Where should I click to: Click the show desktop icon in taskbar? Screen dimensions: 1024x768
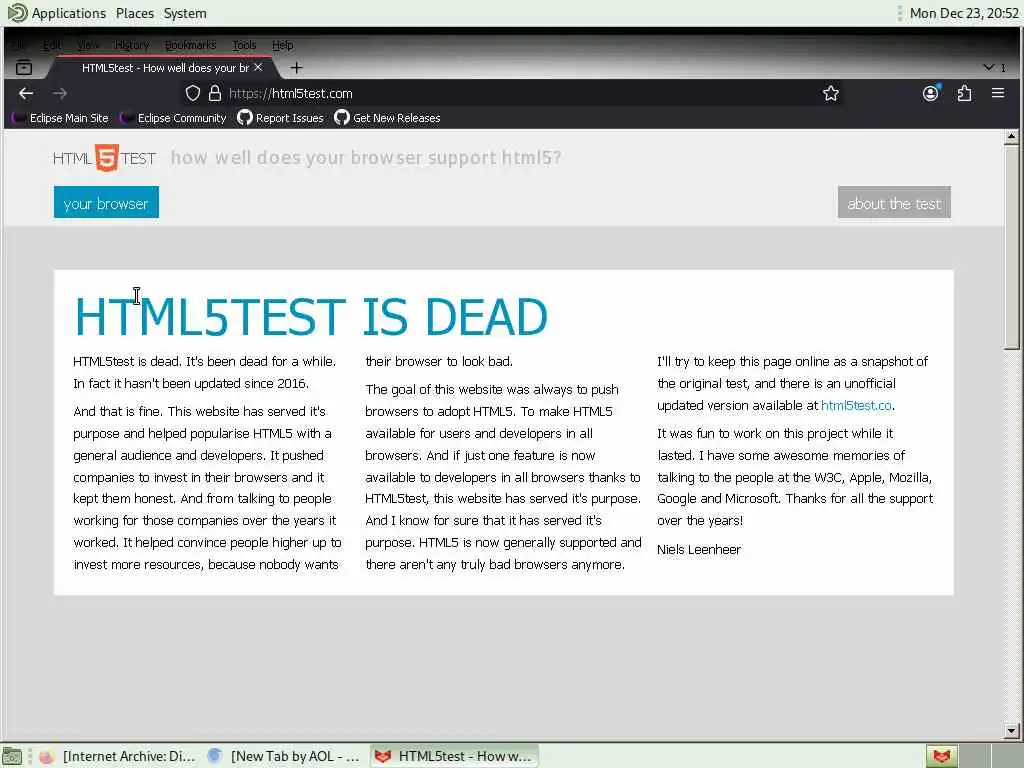pos(12,757)
